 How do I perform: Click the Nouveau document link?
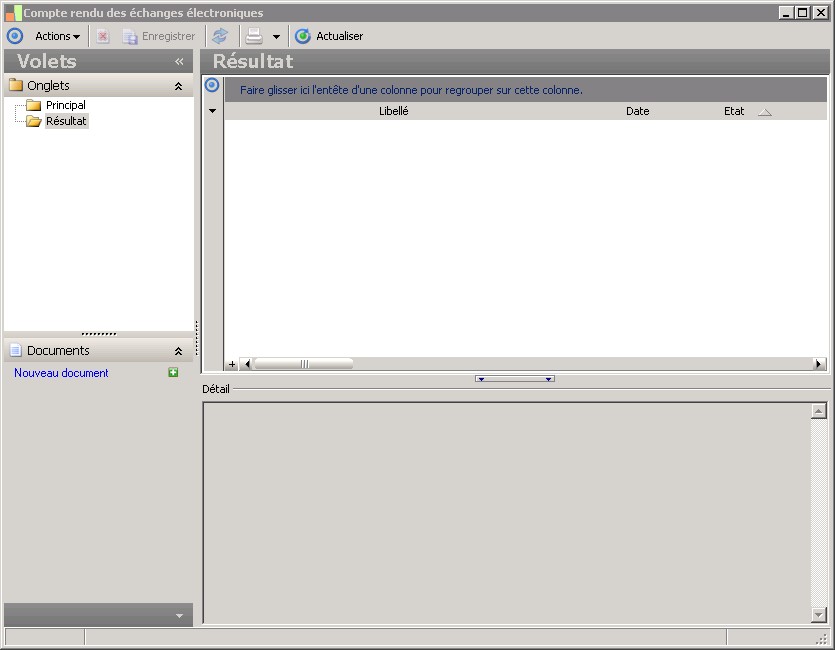61,373
